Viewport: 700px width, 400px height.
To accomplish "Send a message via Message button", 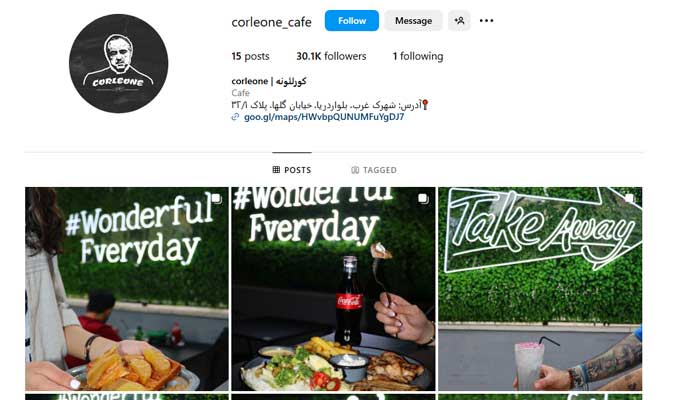I will (x=413, y=21).
